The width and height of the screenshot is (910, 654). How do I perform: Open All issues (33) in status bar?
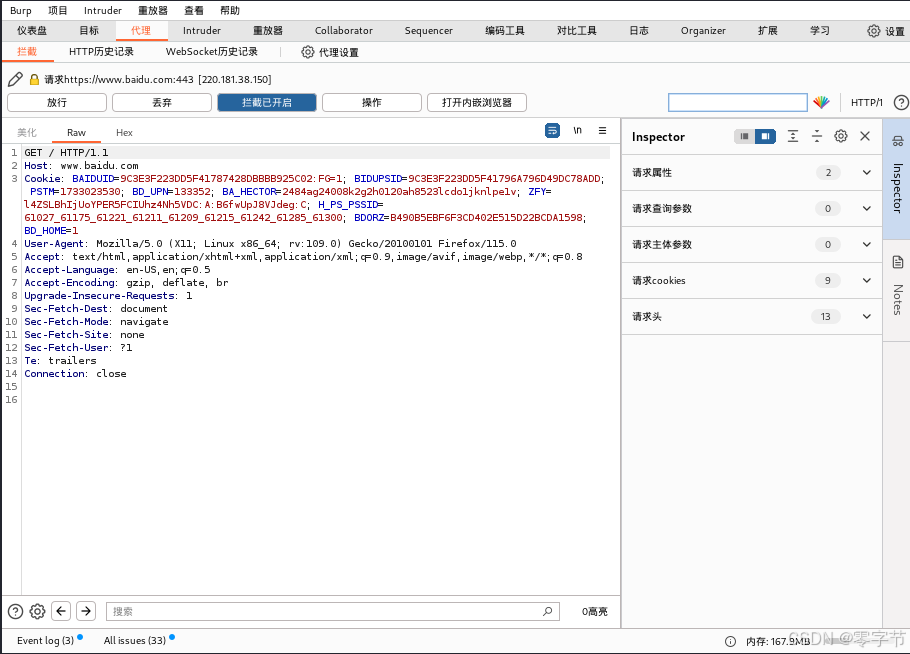(135, 641)
